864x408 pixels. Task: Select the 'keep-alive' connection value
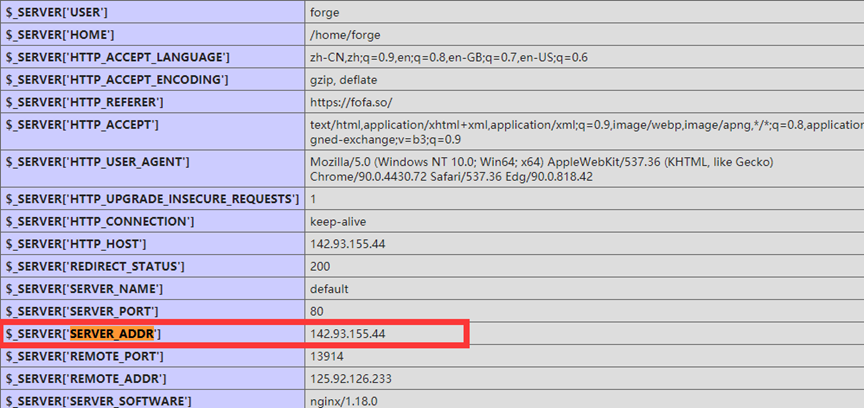339,221
